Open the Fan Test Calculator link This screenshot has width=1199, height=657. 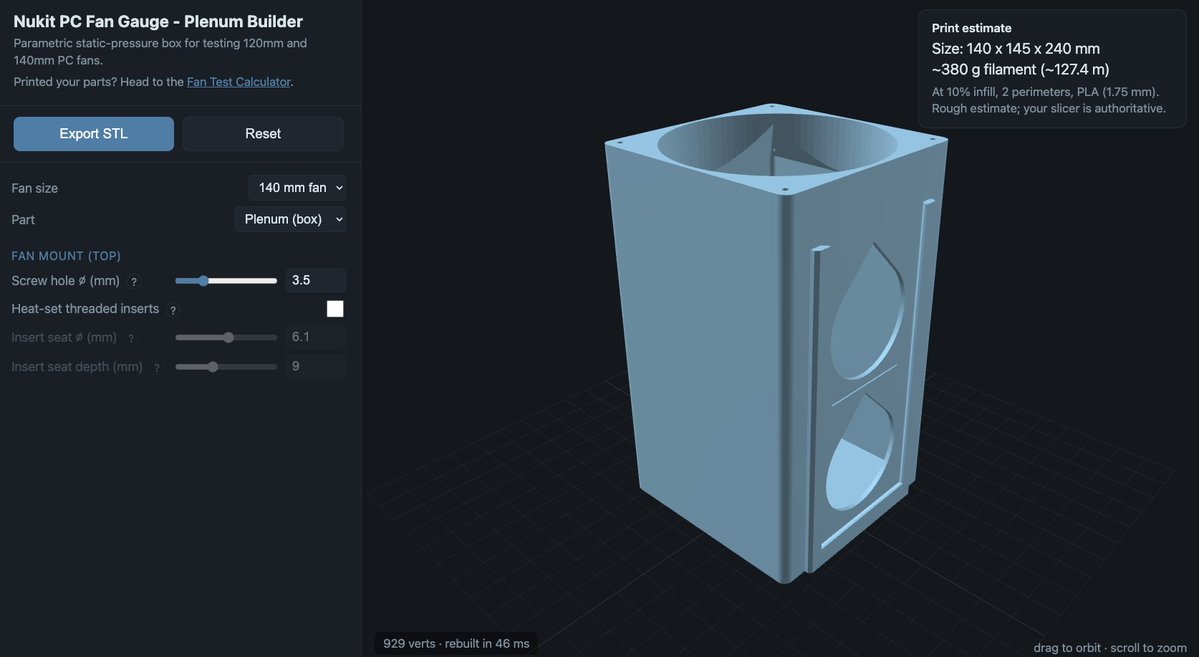tap(239, 82)
